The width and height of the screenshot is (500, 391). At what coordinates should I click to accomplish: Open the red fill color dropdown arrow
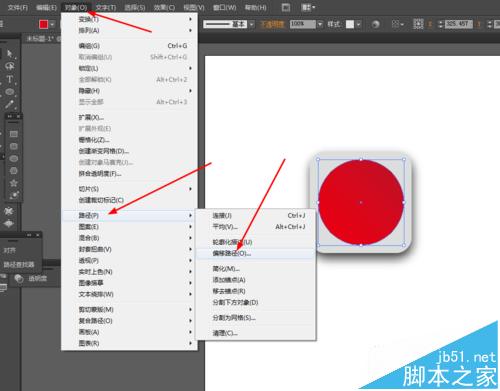[x=52, y=24]
